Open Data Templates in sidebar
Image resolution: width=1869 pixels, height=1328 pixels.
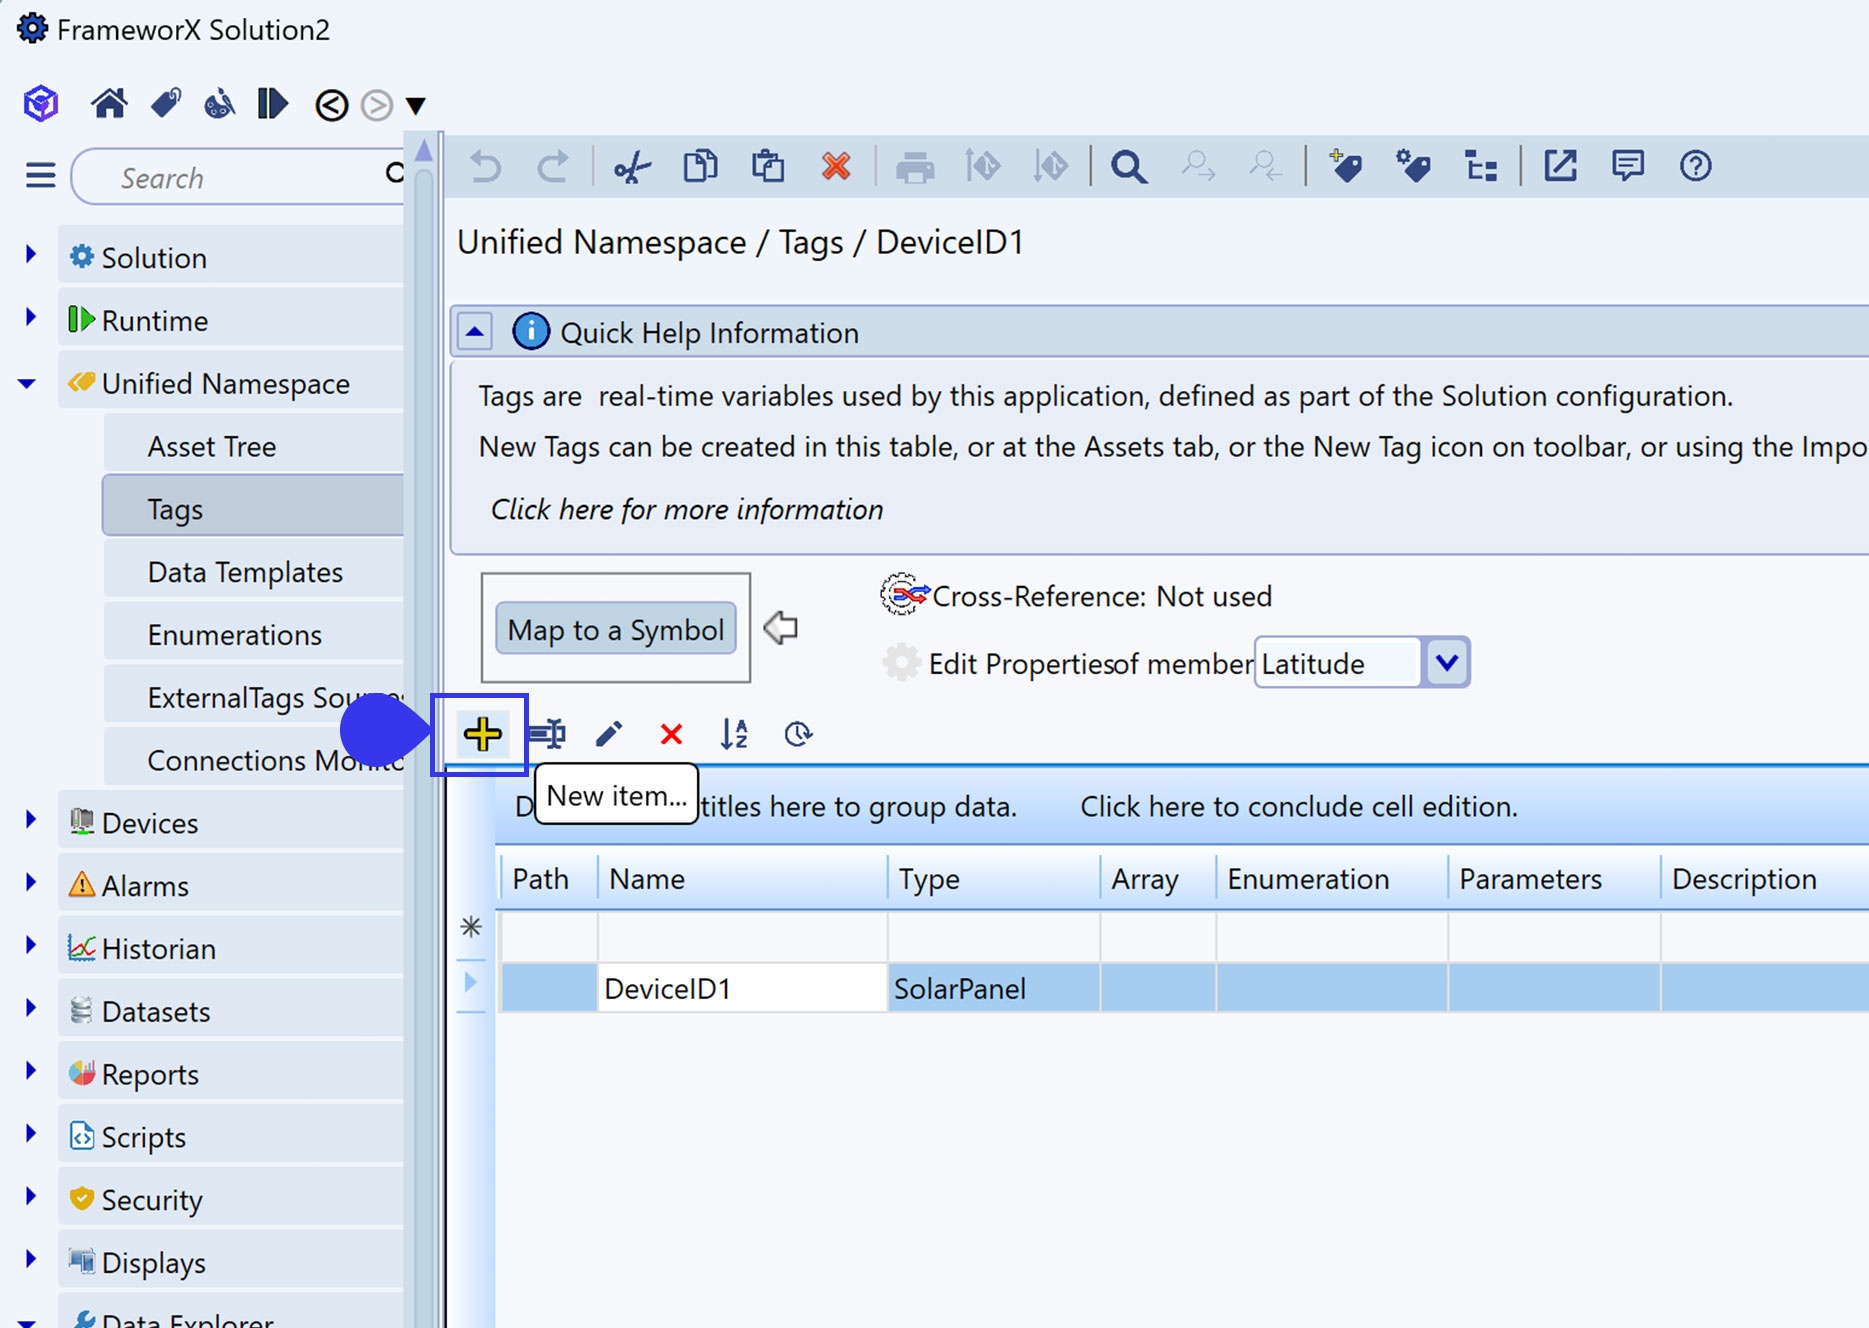[253, 572]
